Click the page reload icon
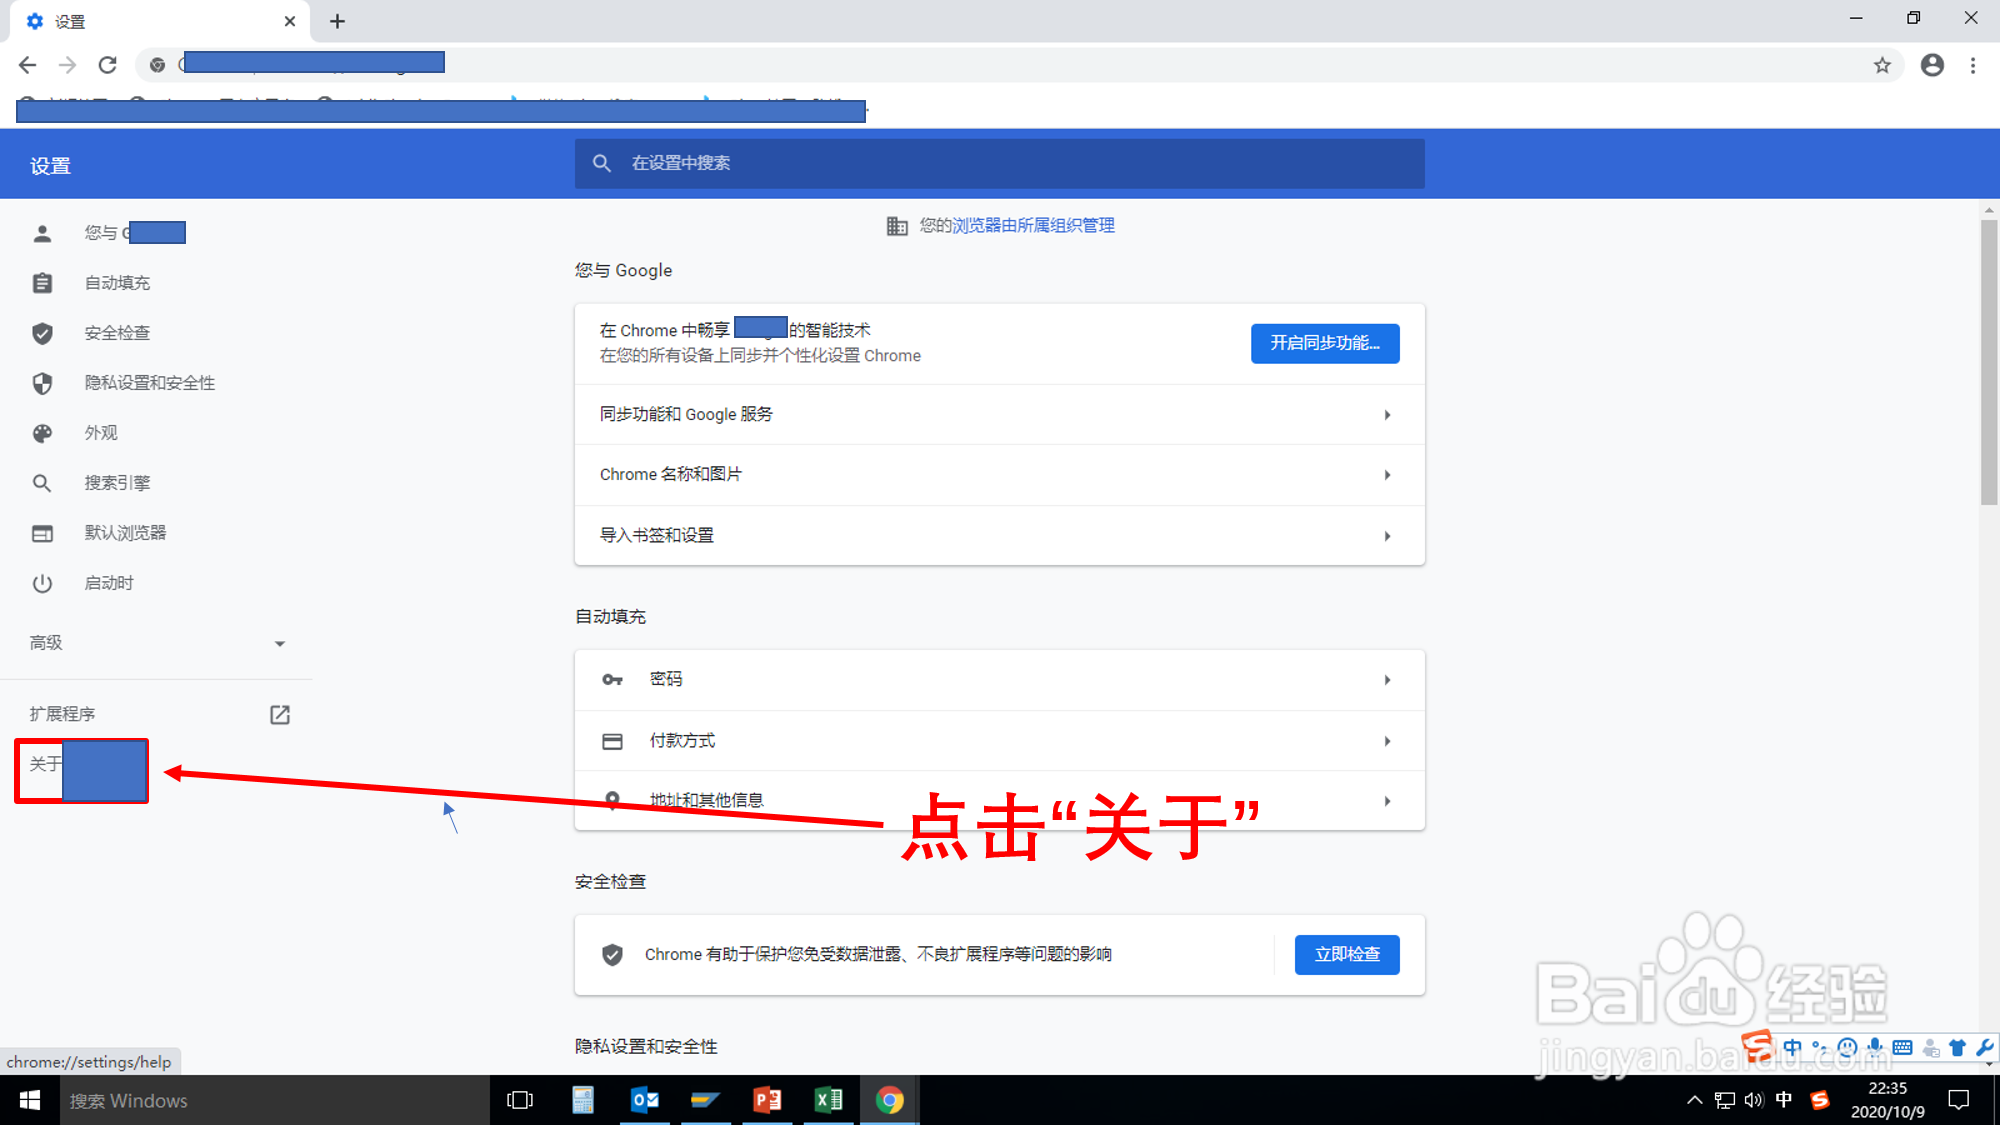2000x1125 pixels. pos(108,66)
